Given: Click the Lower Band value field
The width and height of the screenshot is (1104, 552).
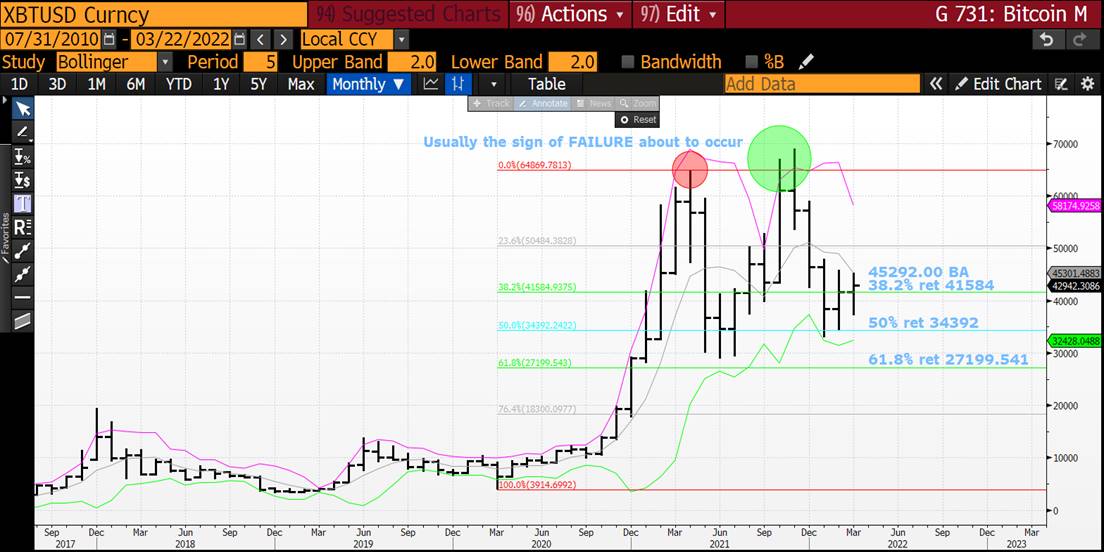Looking at the screenshot, I should pos(572,62).
